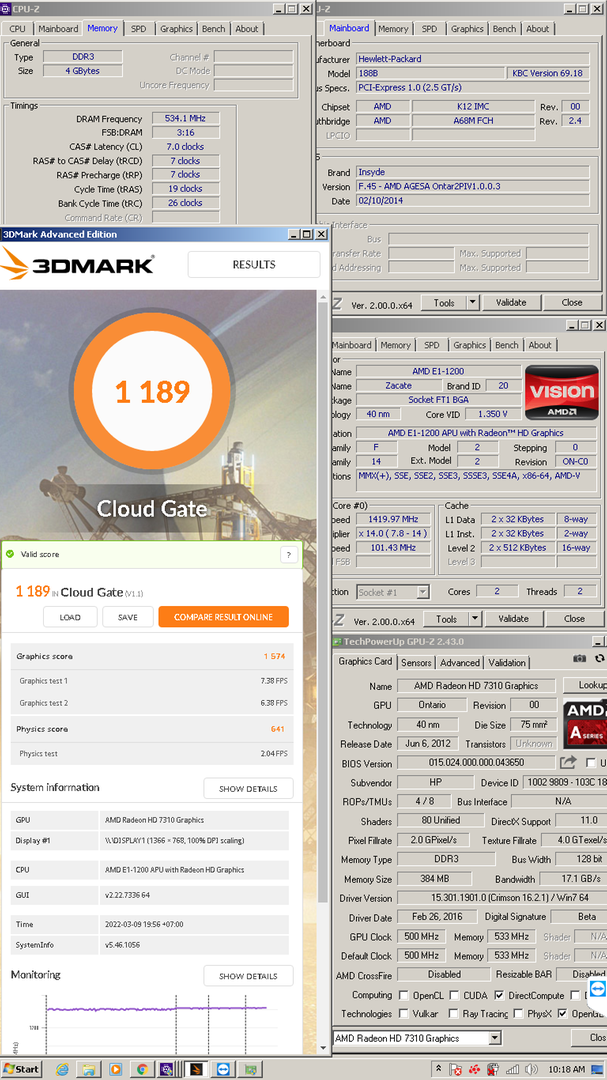Viewport: 607px width, 1080px height.
Task: Switch to the Advanced tab in GPU-Z
Action: click(x=460, y=663)
